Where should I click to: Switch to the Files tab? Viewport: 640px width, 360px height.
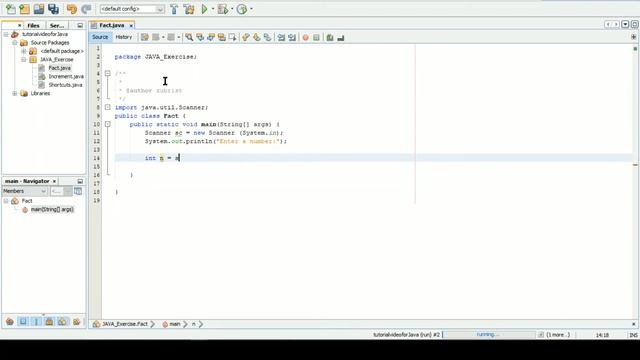click(33, 25)
